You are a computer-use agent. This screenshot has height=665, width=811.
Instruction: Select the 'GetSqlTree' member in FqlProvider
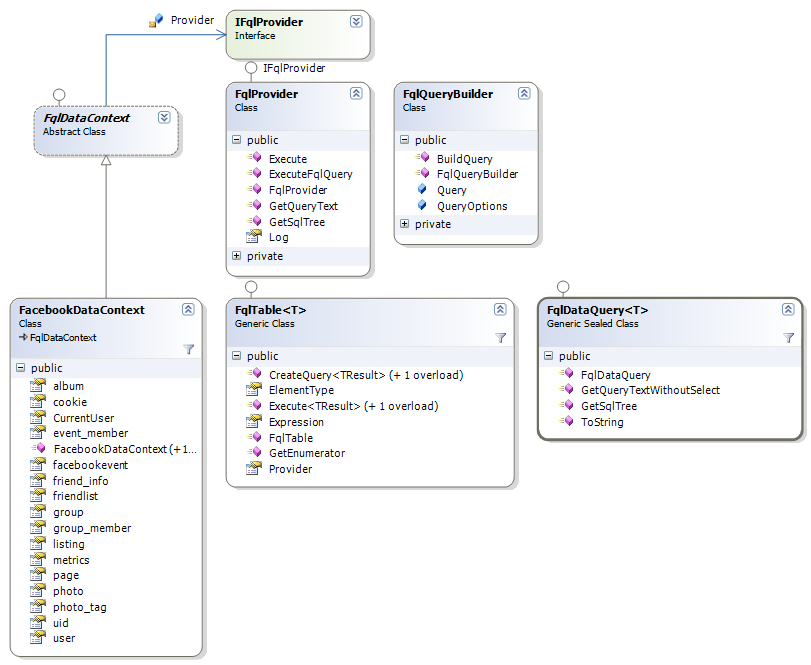pyautogui.click(x=297, y=222)
